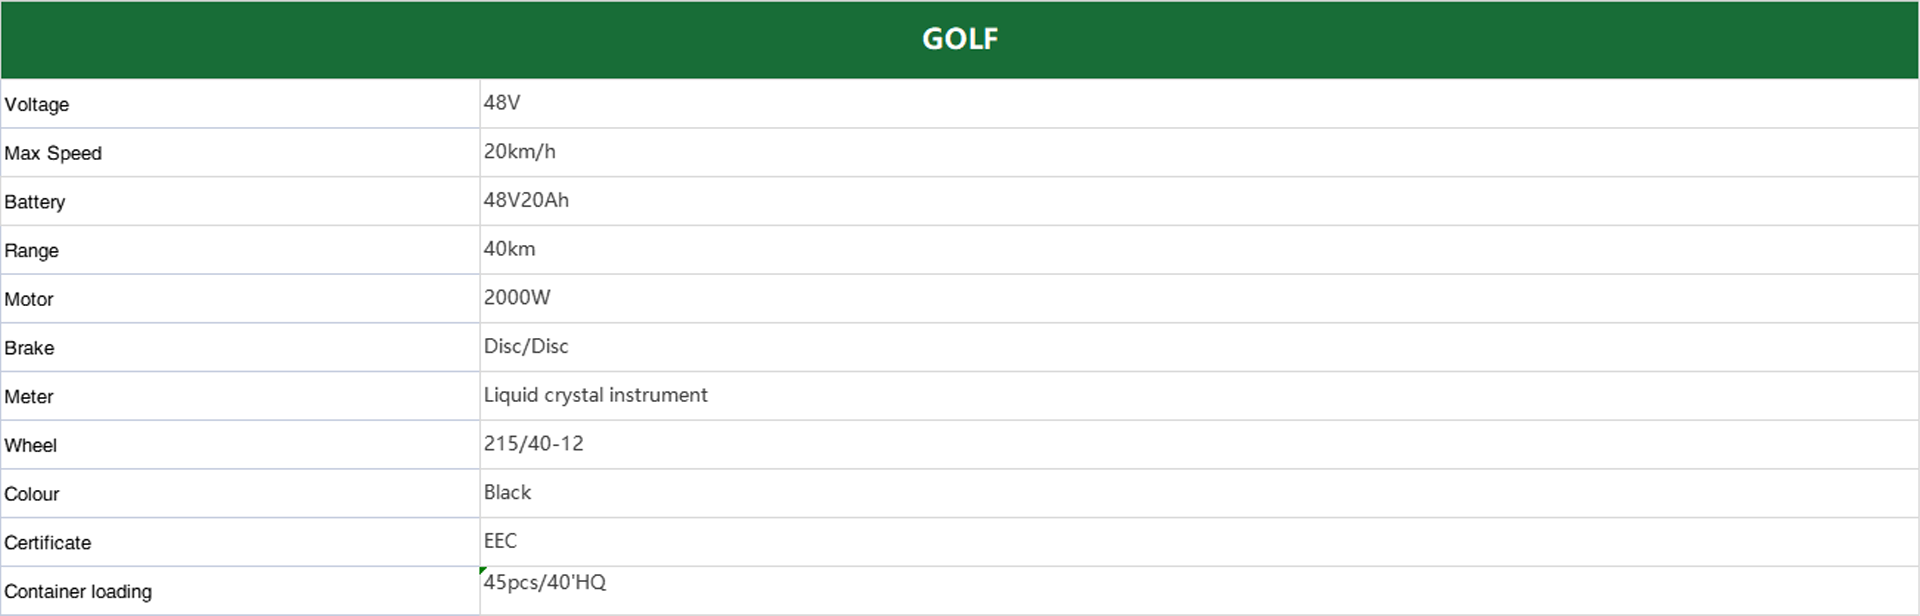Image resolution: width=1920 pixels, height=616 pixels.
Task: Click green error indicator on 45pcs/40'HQ cell
Action: 483,570
